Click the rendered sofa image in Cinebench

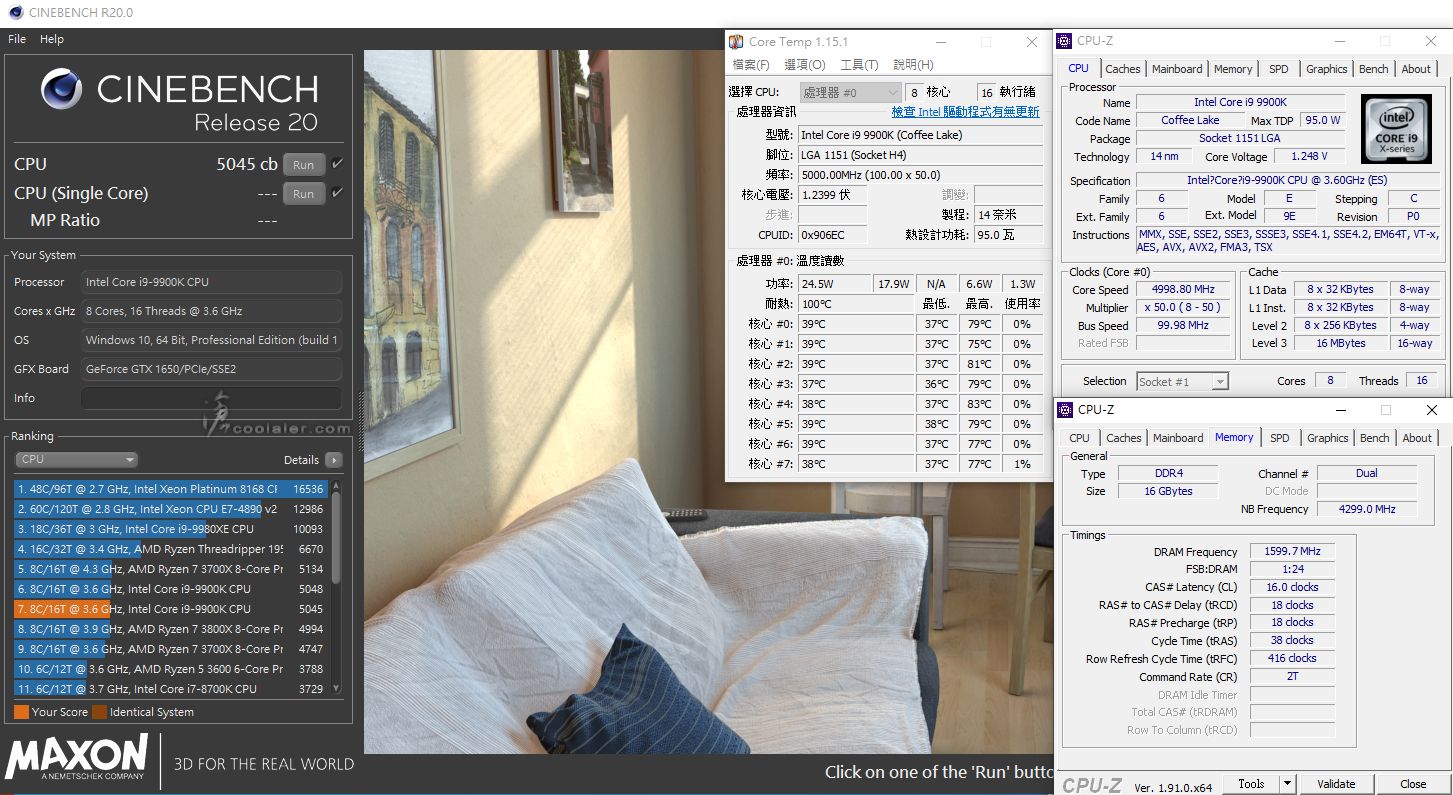708,400
